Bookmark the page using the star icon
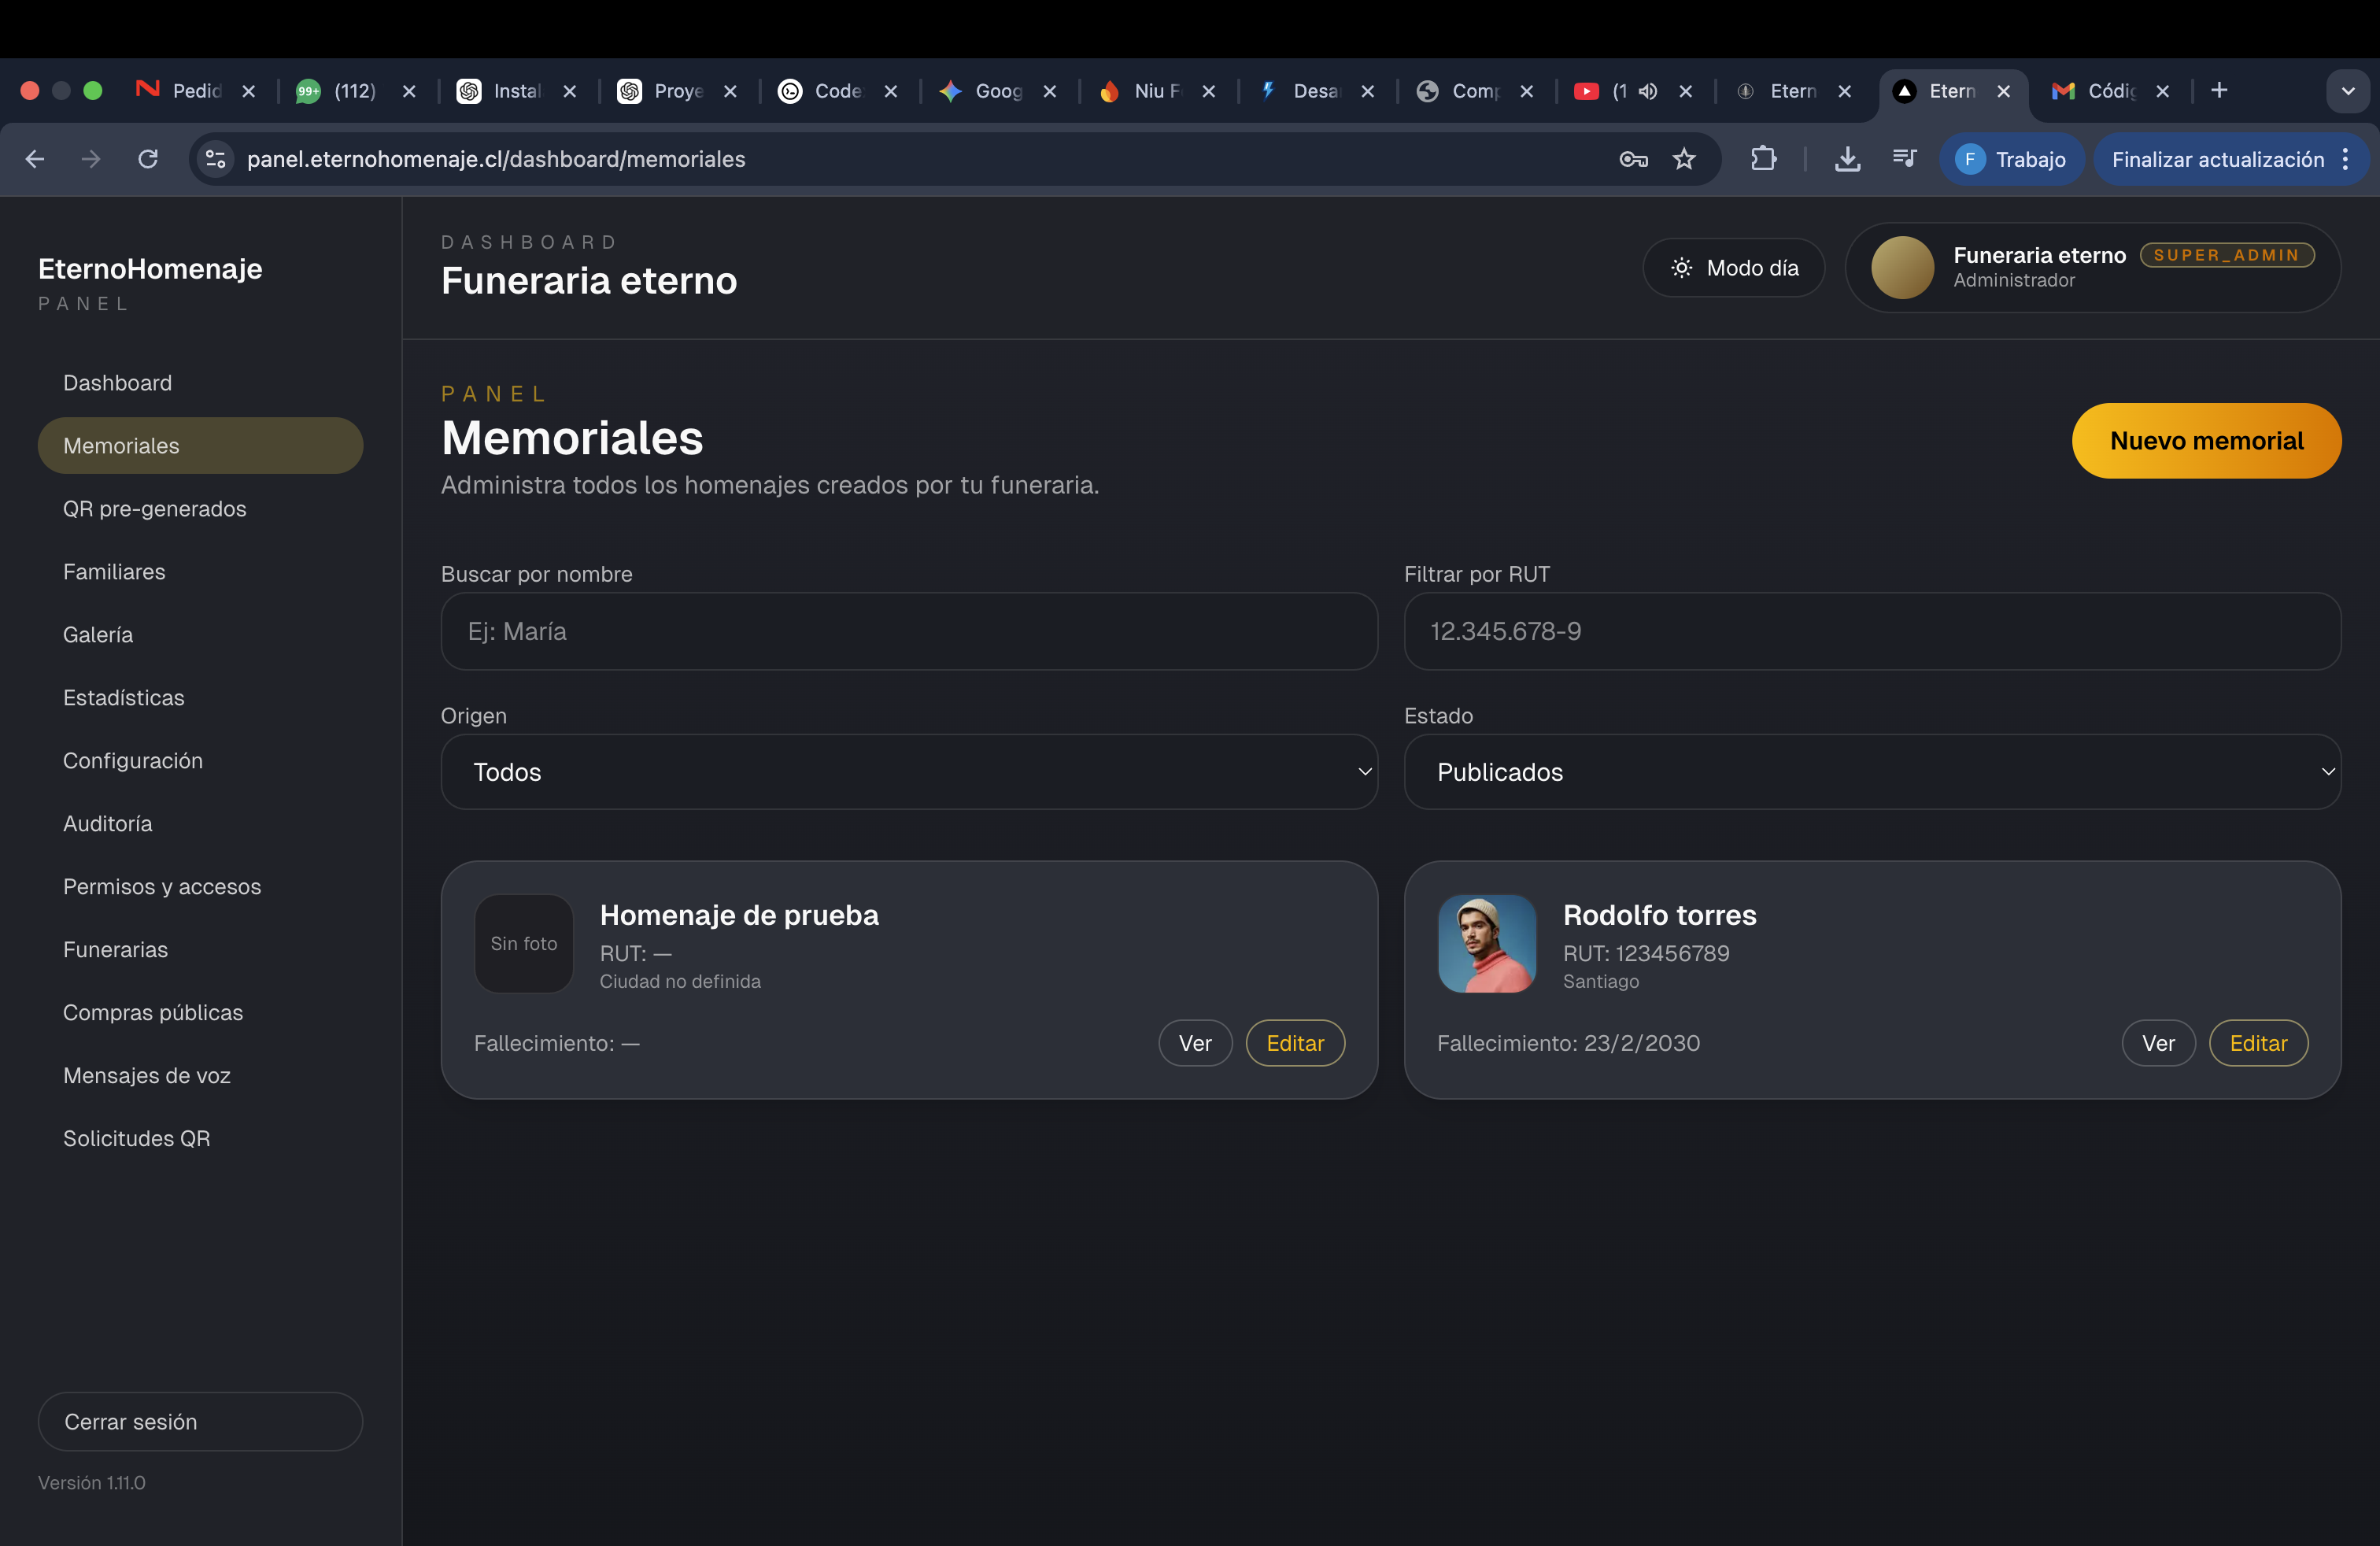 click(1684, 159)
